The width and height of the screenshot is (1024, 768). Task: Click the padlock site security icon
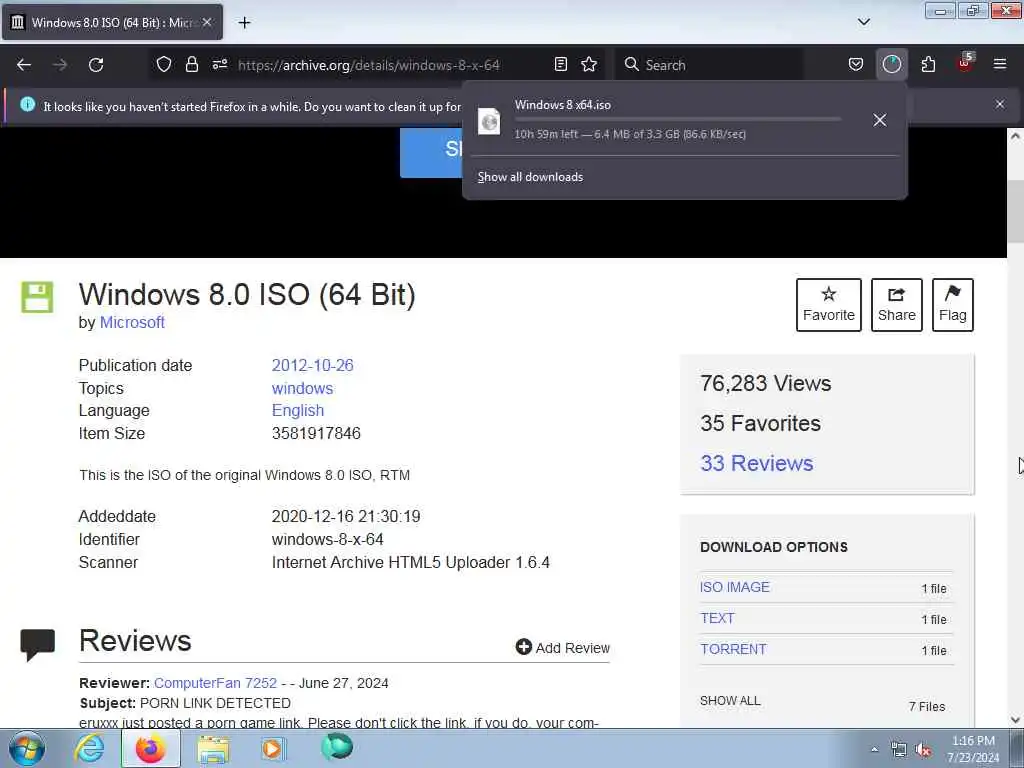coord(191,64)
